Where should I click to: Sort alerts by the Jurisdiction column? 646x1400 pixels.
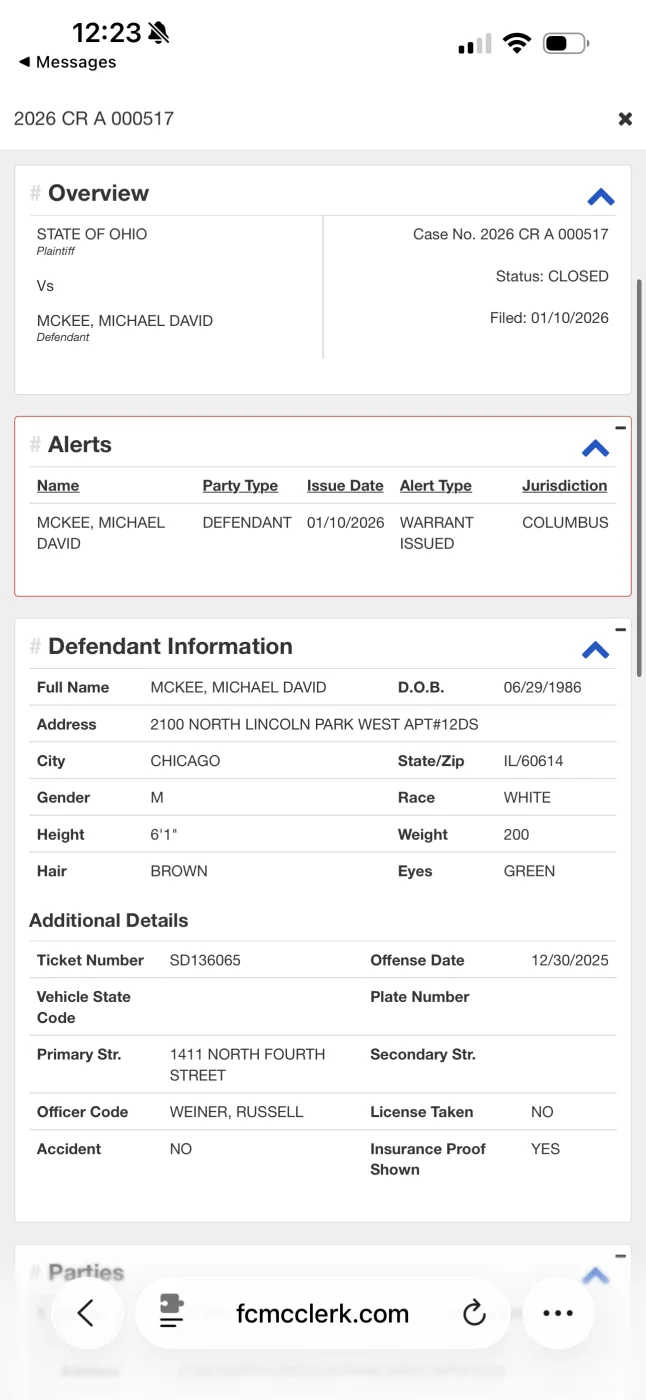[x=564, y=486]
